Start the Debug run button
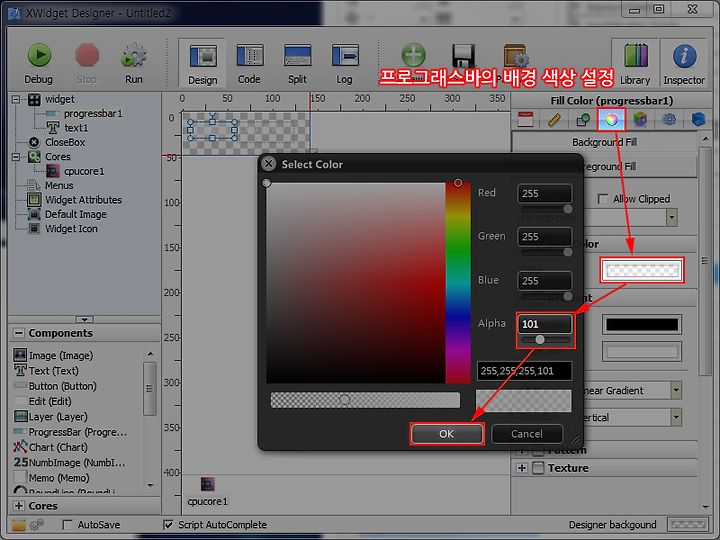720x540 pixels. (x=39, y=63)
